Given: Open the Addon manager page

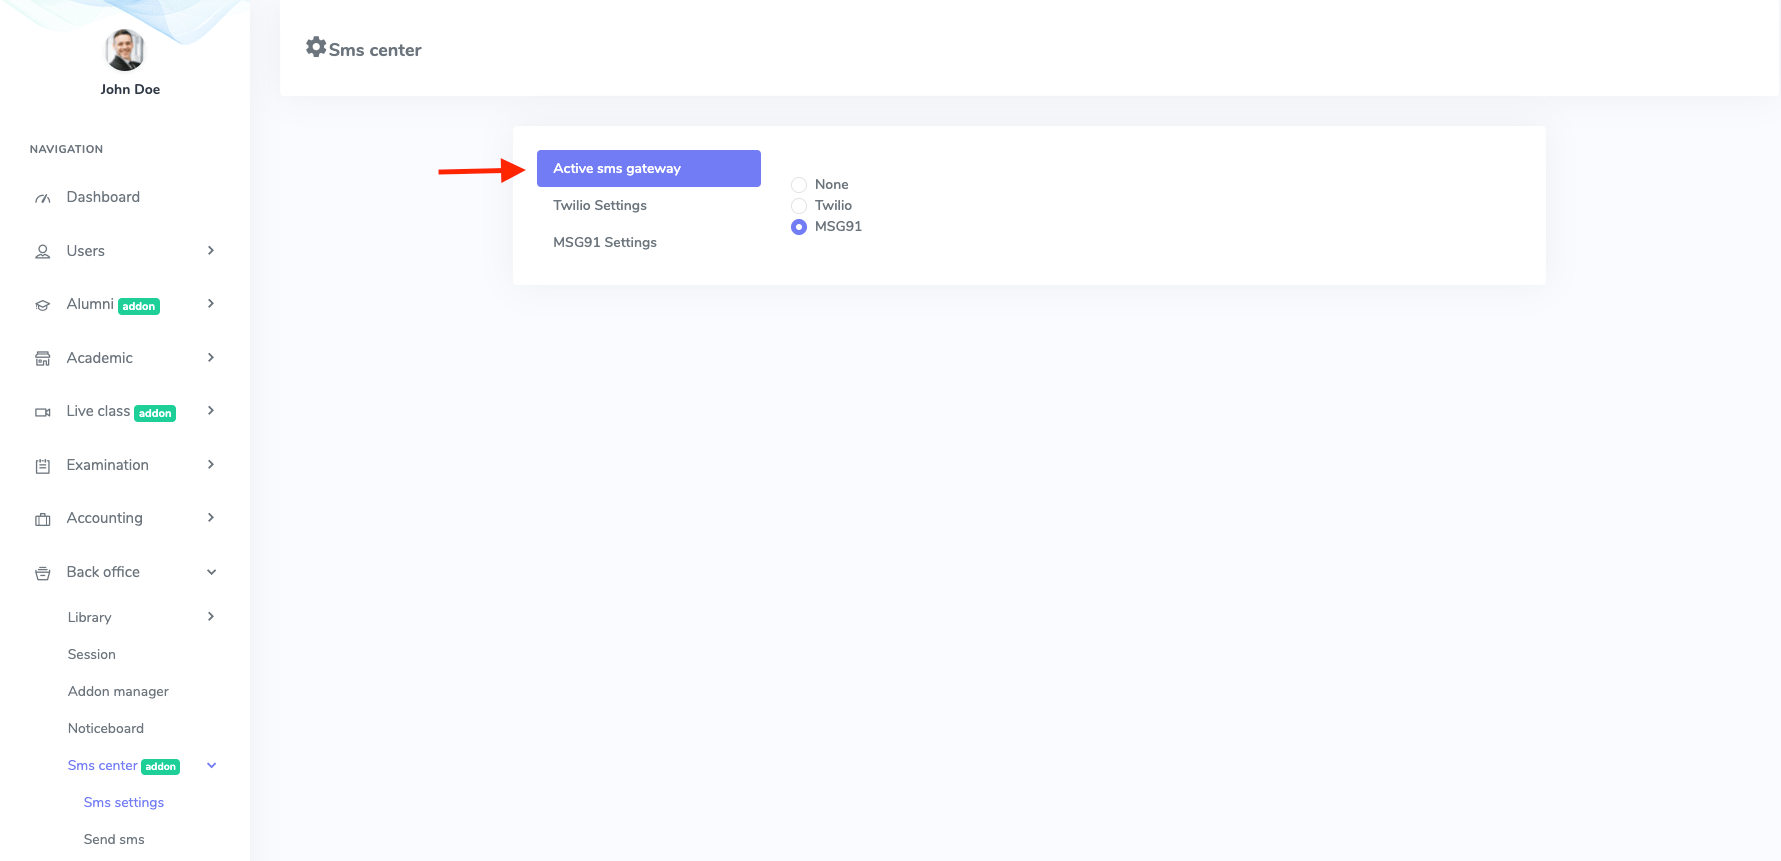Looking at the screenshot, I should coord(117,691).
